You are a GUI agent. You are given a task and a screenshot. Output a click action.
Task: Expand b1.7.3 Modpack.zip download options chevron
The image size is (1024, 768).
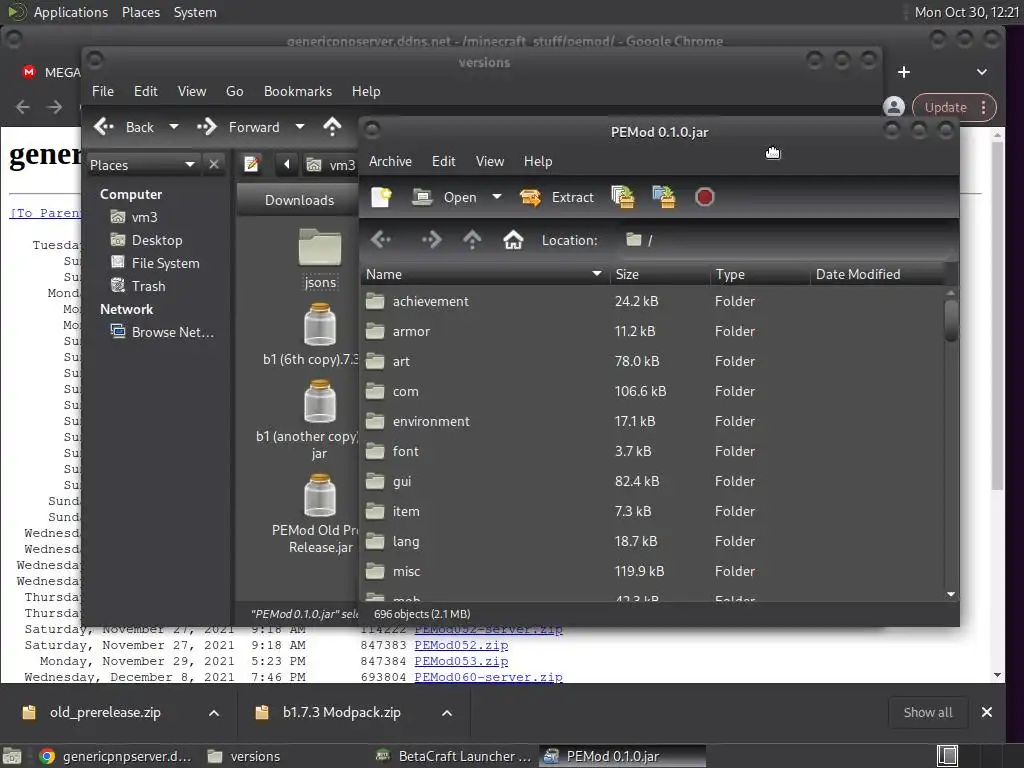[447, 712]
